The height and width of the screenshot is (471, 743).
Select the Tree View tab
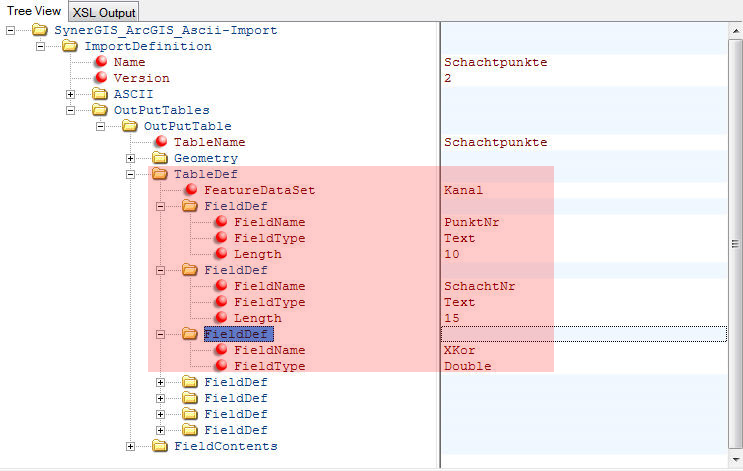tap(34, 10)
